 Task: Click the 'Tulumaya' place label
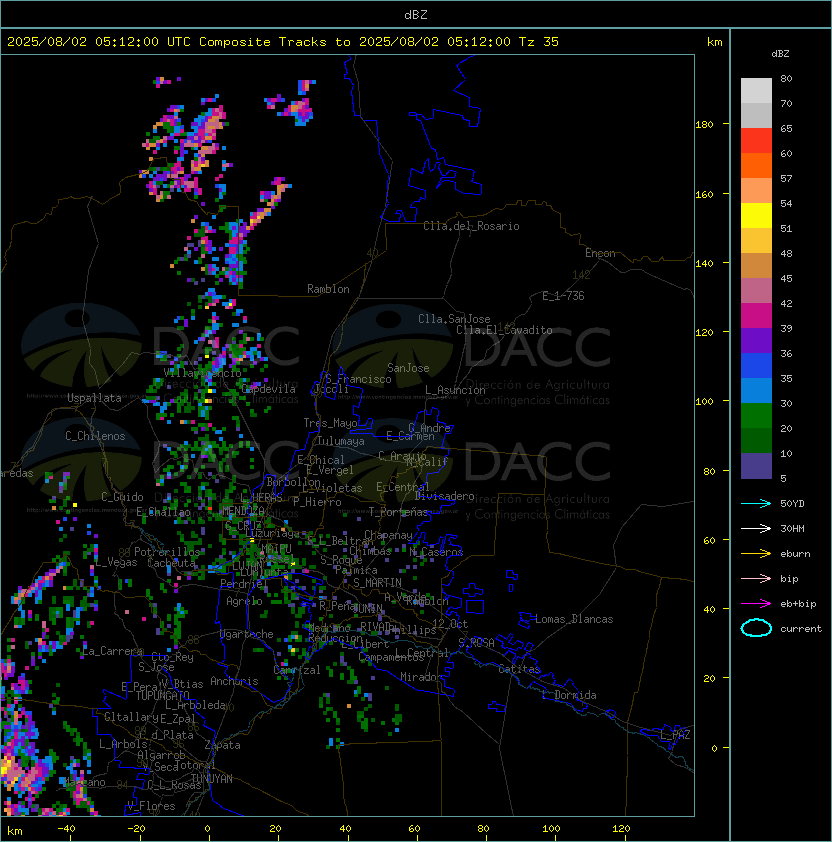point(341,441)
